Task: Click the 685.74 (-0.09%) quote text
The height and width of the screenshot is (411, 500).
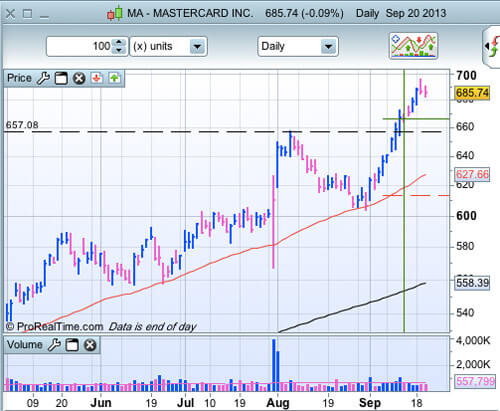Action: click(304, 13)
